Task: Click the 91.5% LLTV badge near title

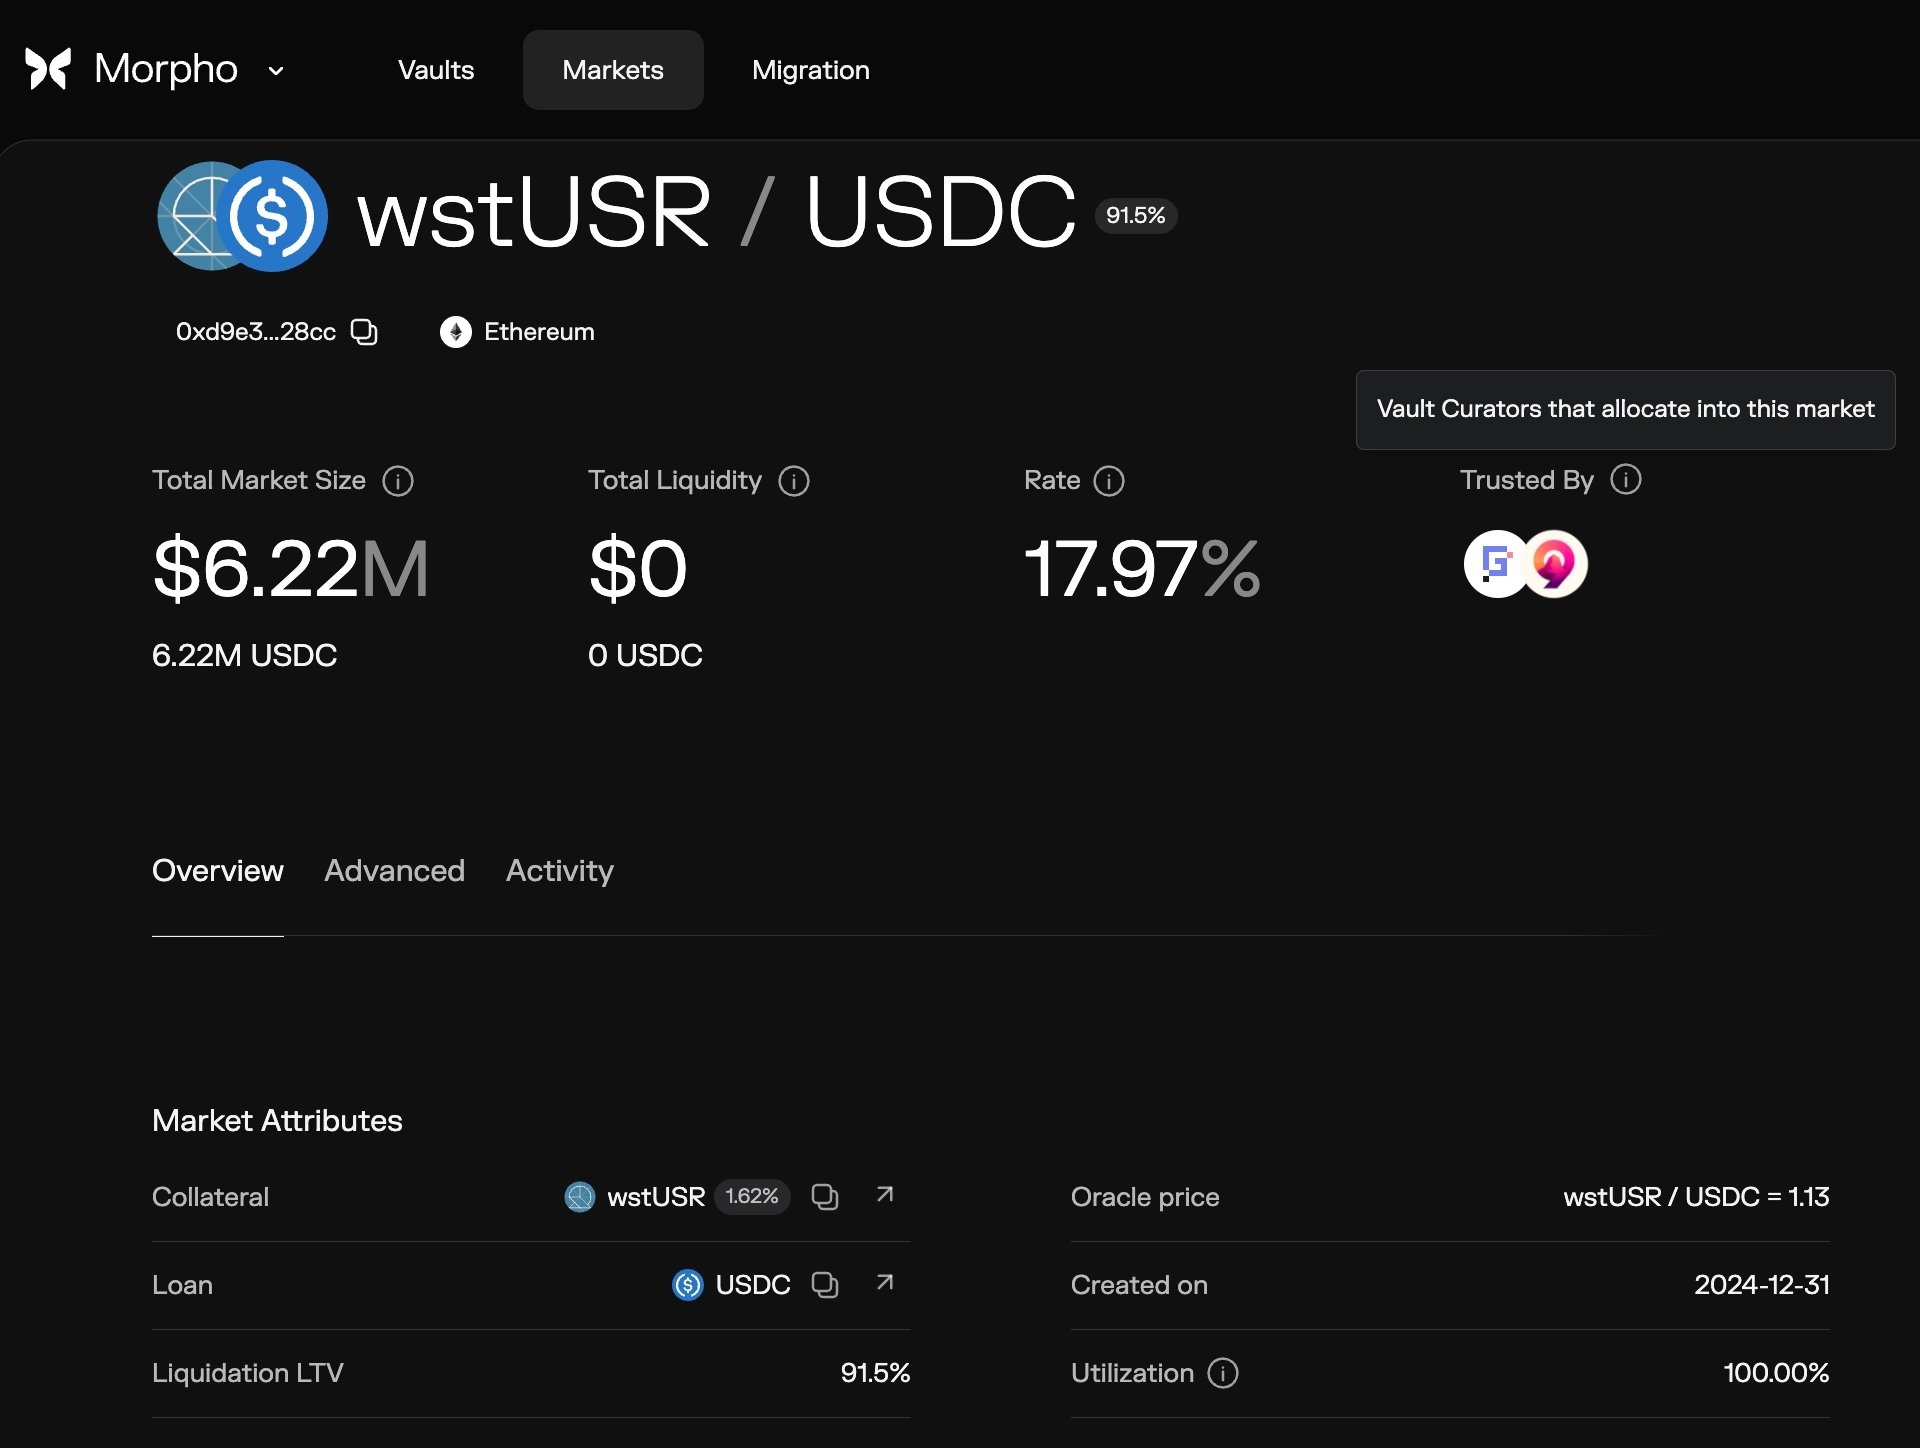Action: (x=1135, y=216)
